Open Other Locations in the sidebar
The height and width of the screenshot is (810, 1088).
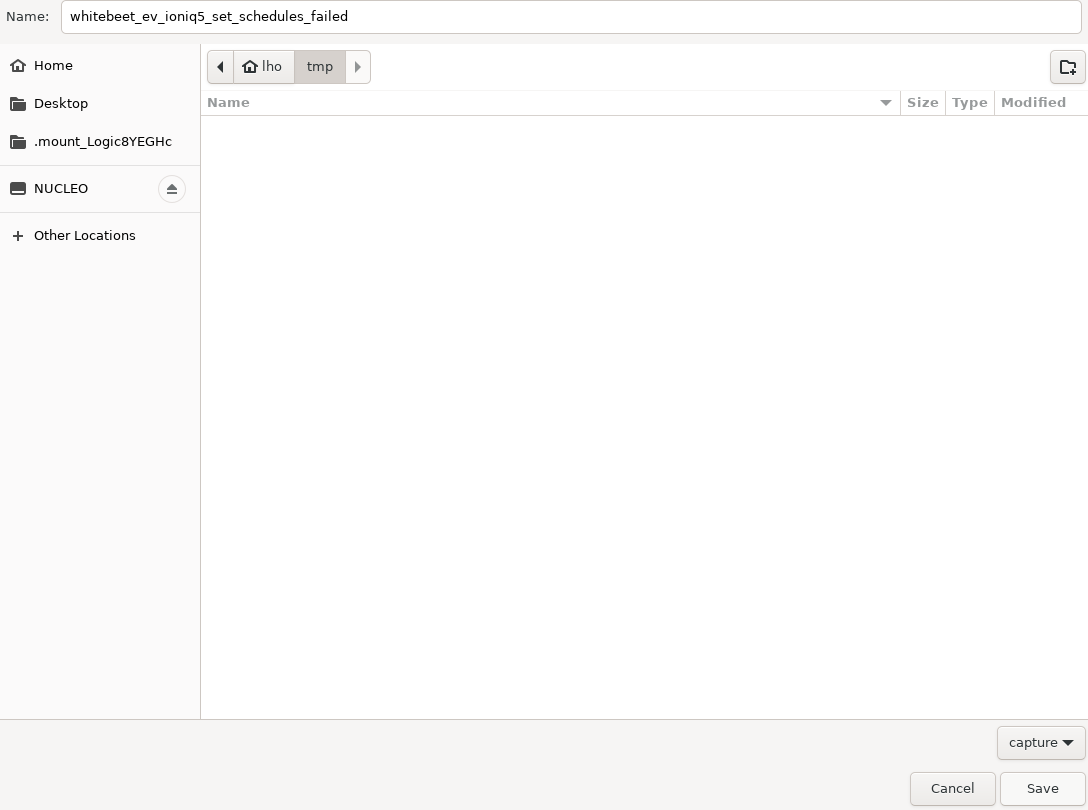84,236
